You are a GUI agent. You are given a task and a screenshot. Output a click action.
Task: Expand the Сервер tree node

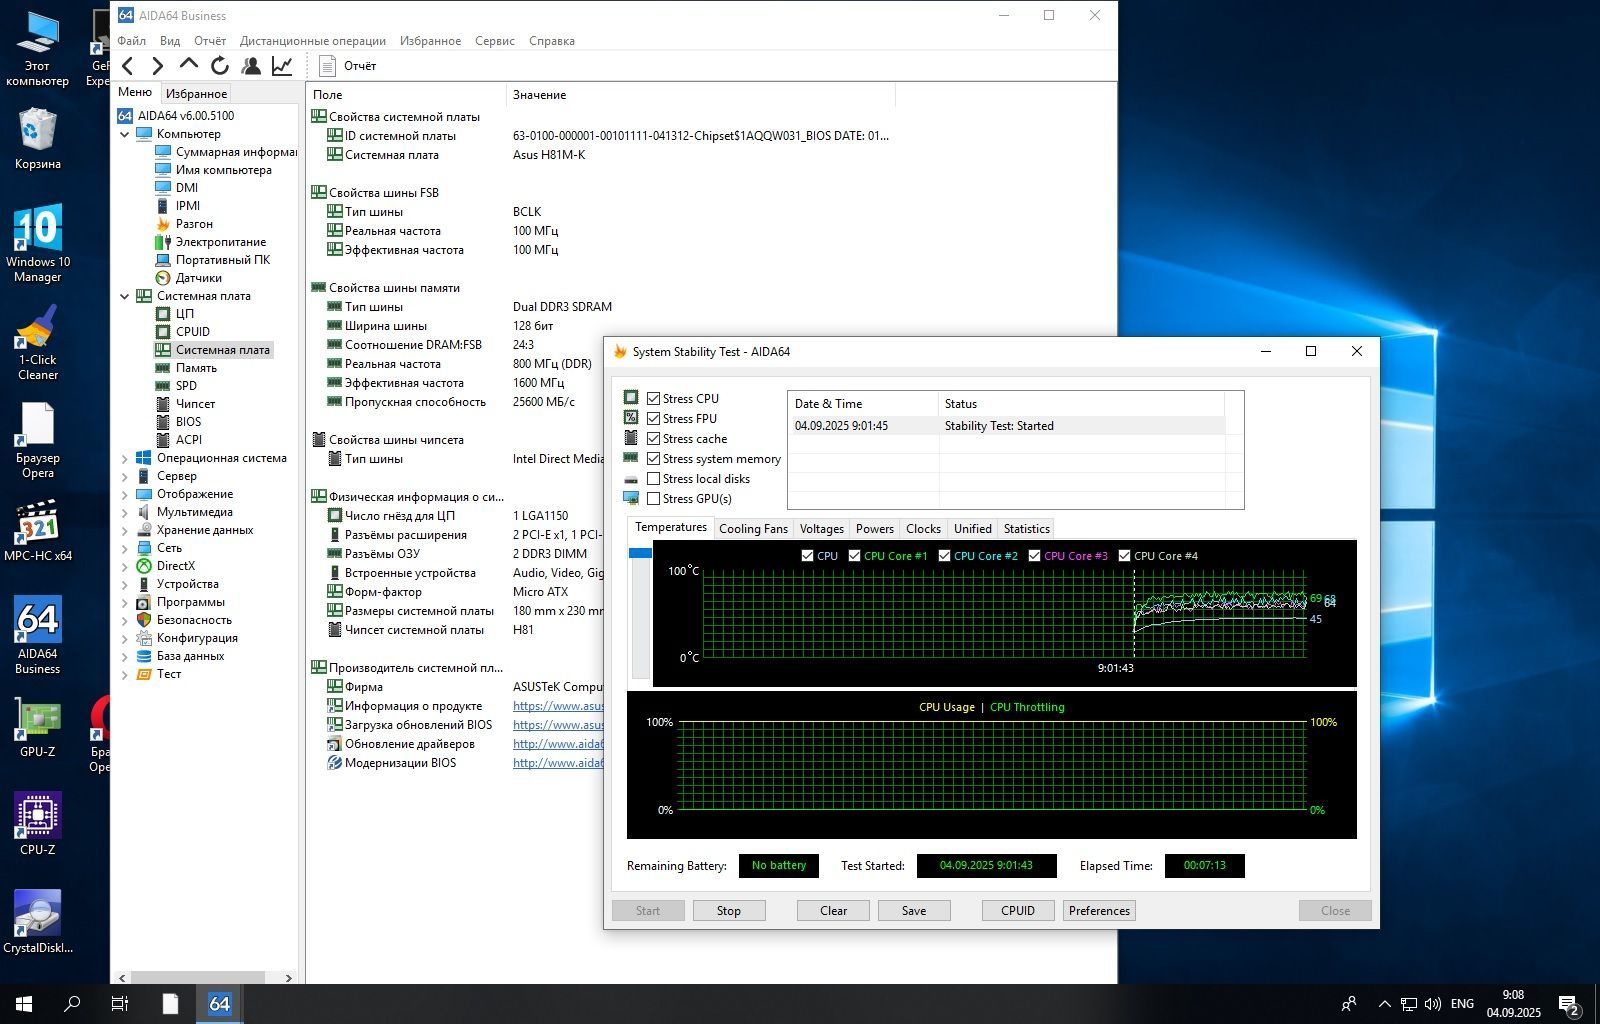(x=125, y=476)
